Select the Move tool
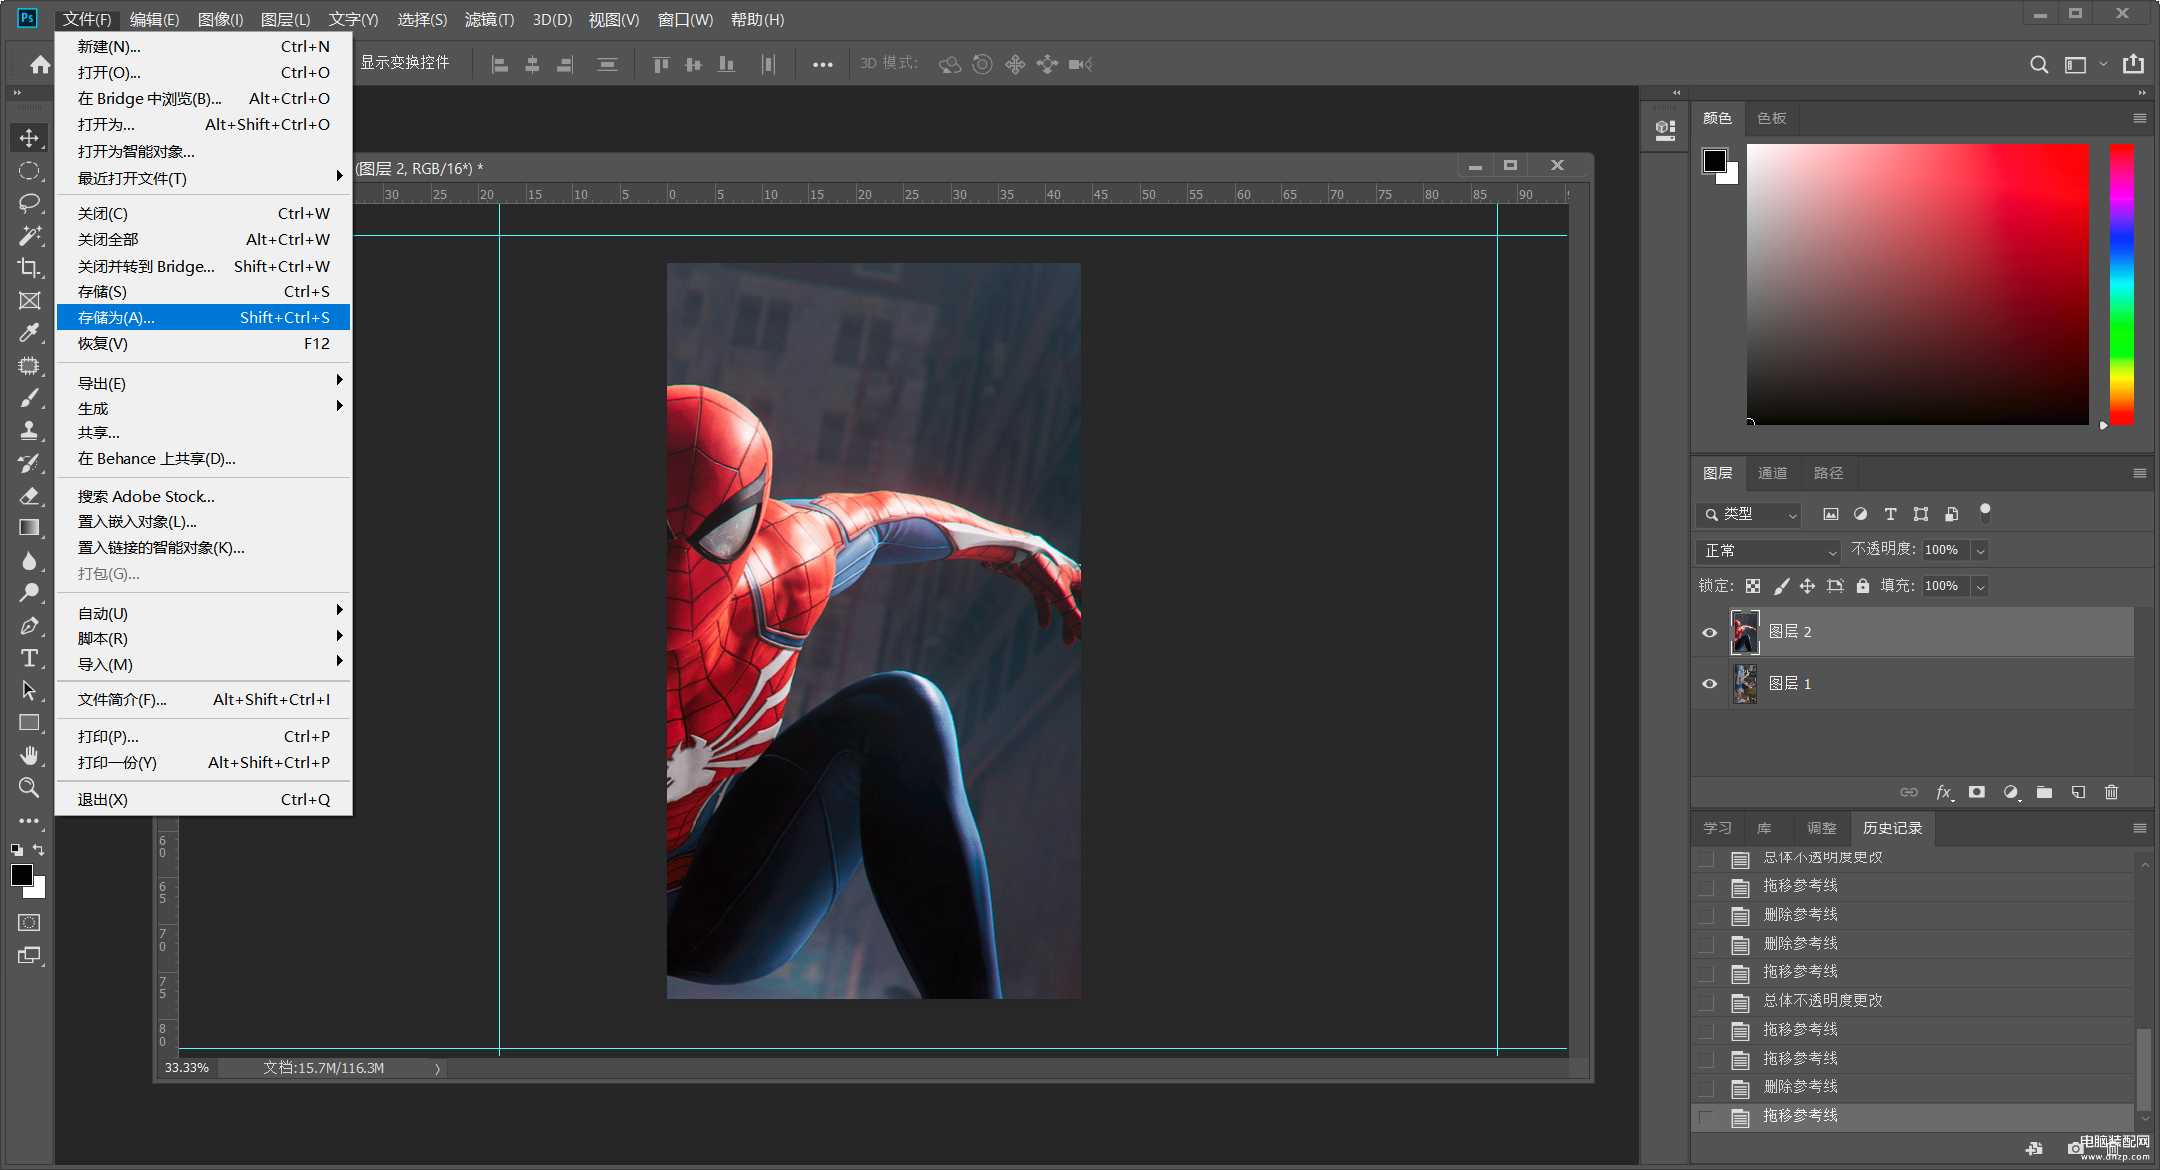Image resolution: width=2160 pixels, height=1170 pixels. pyautogui.click(x=29, y=138)
